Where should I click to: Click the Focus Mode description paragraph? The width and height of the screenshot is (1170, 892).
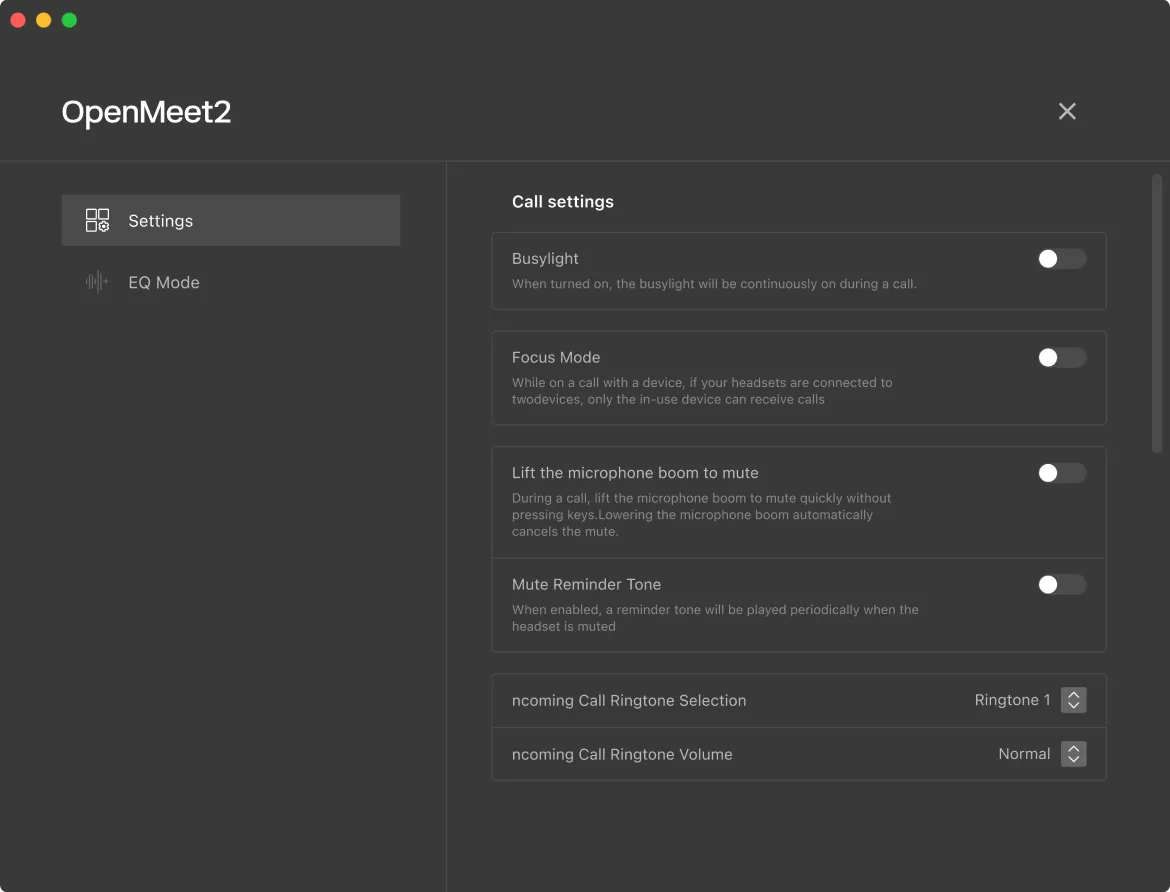point(702,391)
